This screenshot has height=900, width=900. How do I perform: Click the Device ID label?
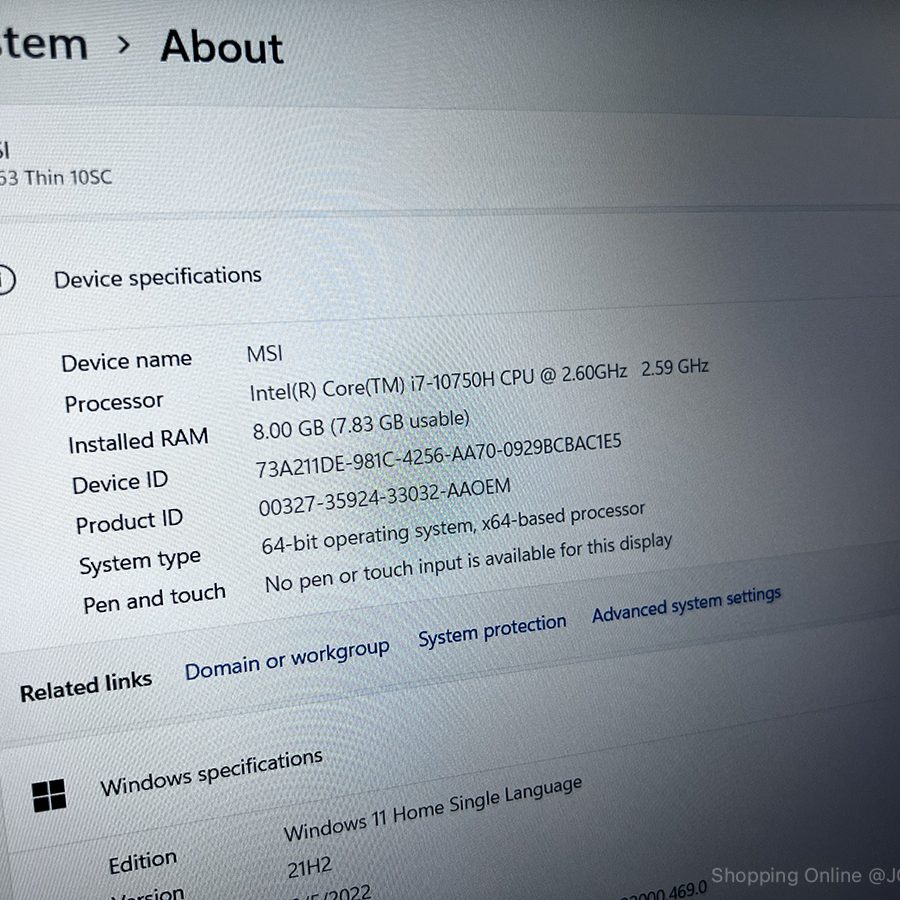pyautogui.click(x=120, y=483)
